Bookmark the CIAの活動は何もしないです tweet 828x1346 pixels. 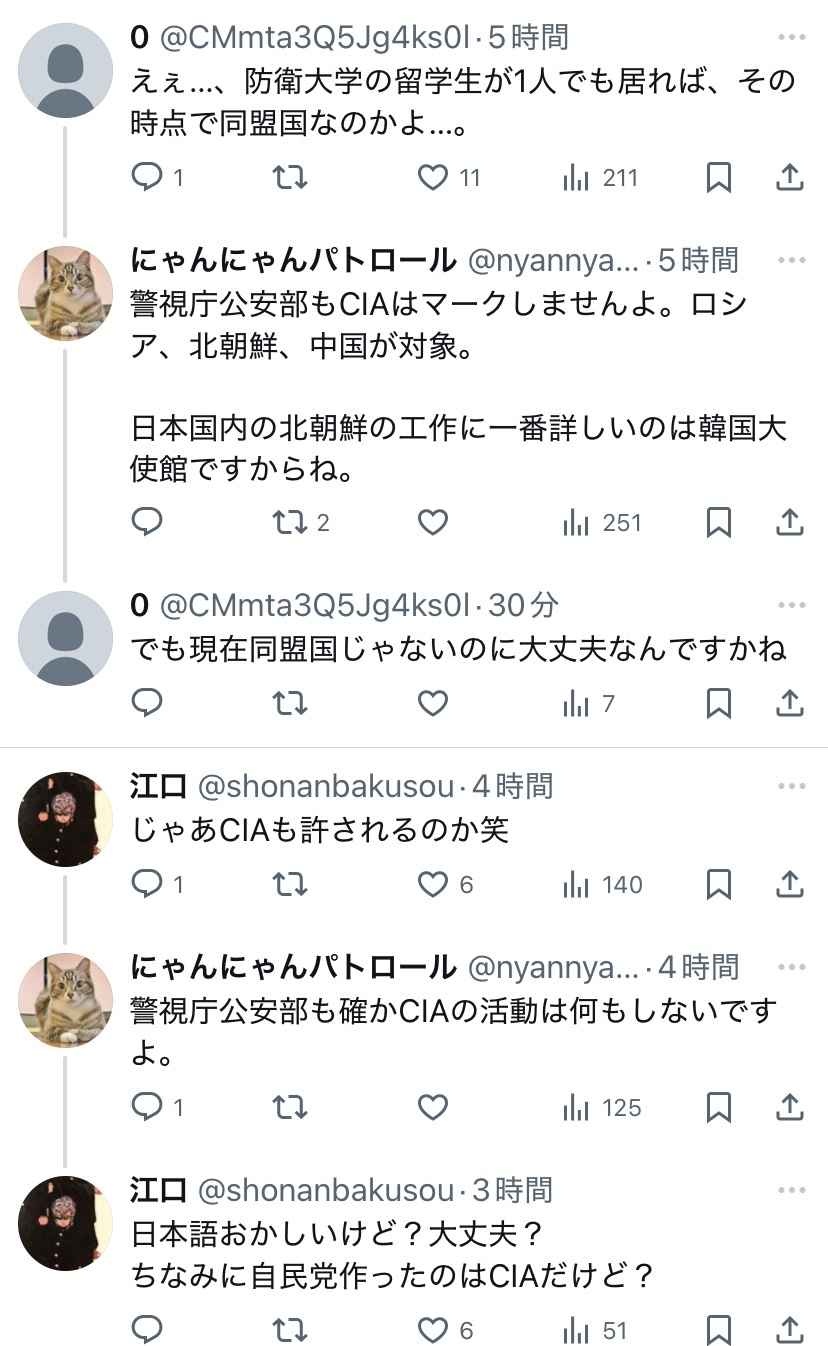pos(718,1108)
